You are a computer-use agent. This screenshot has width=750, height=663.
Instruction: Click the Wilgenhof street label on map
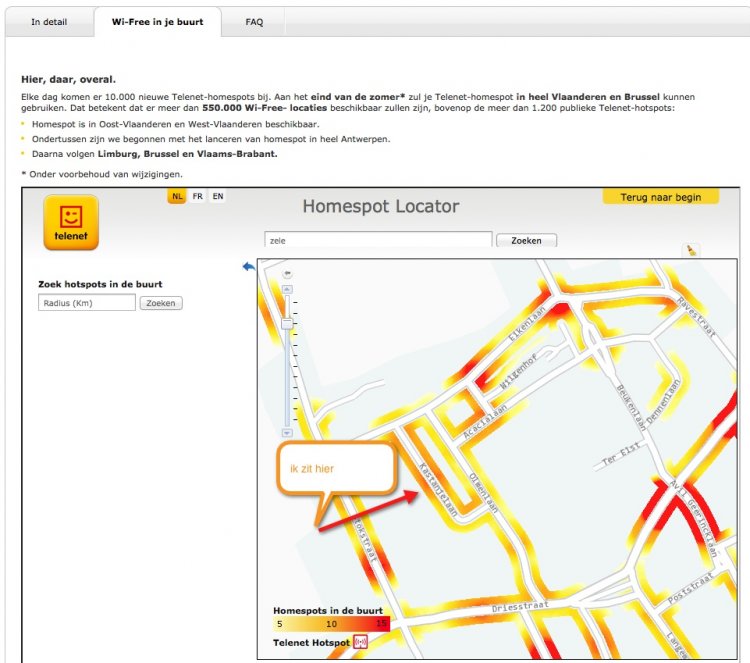(x=518, y=371)
